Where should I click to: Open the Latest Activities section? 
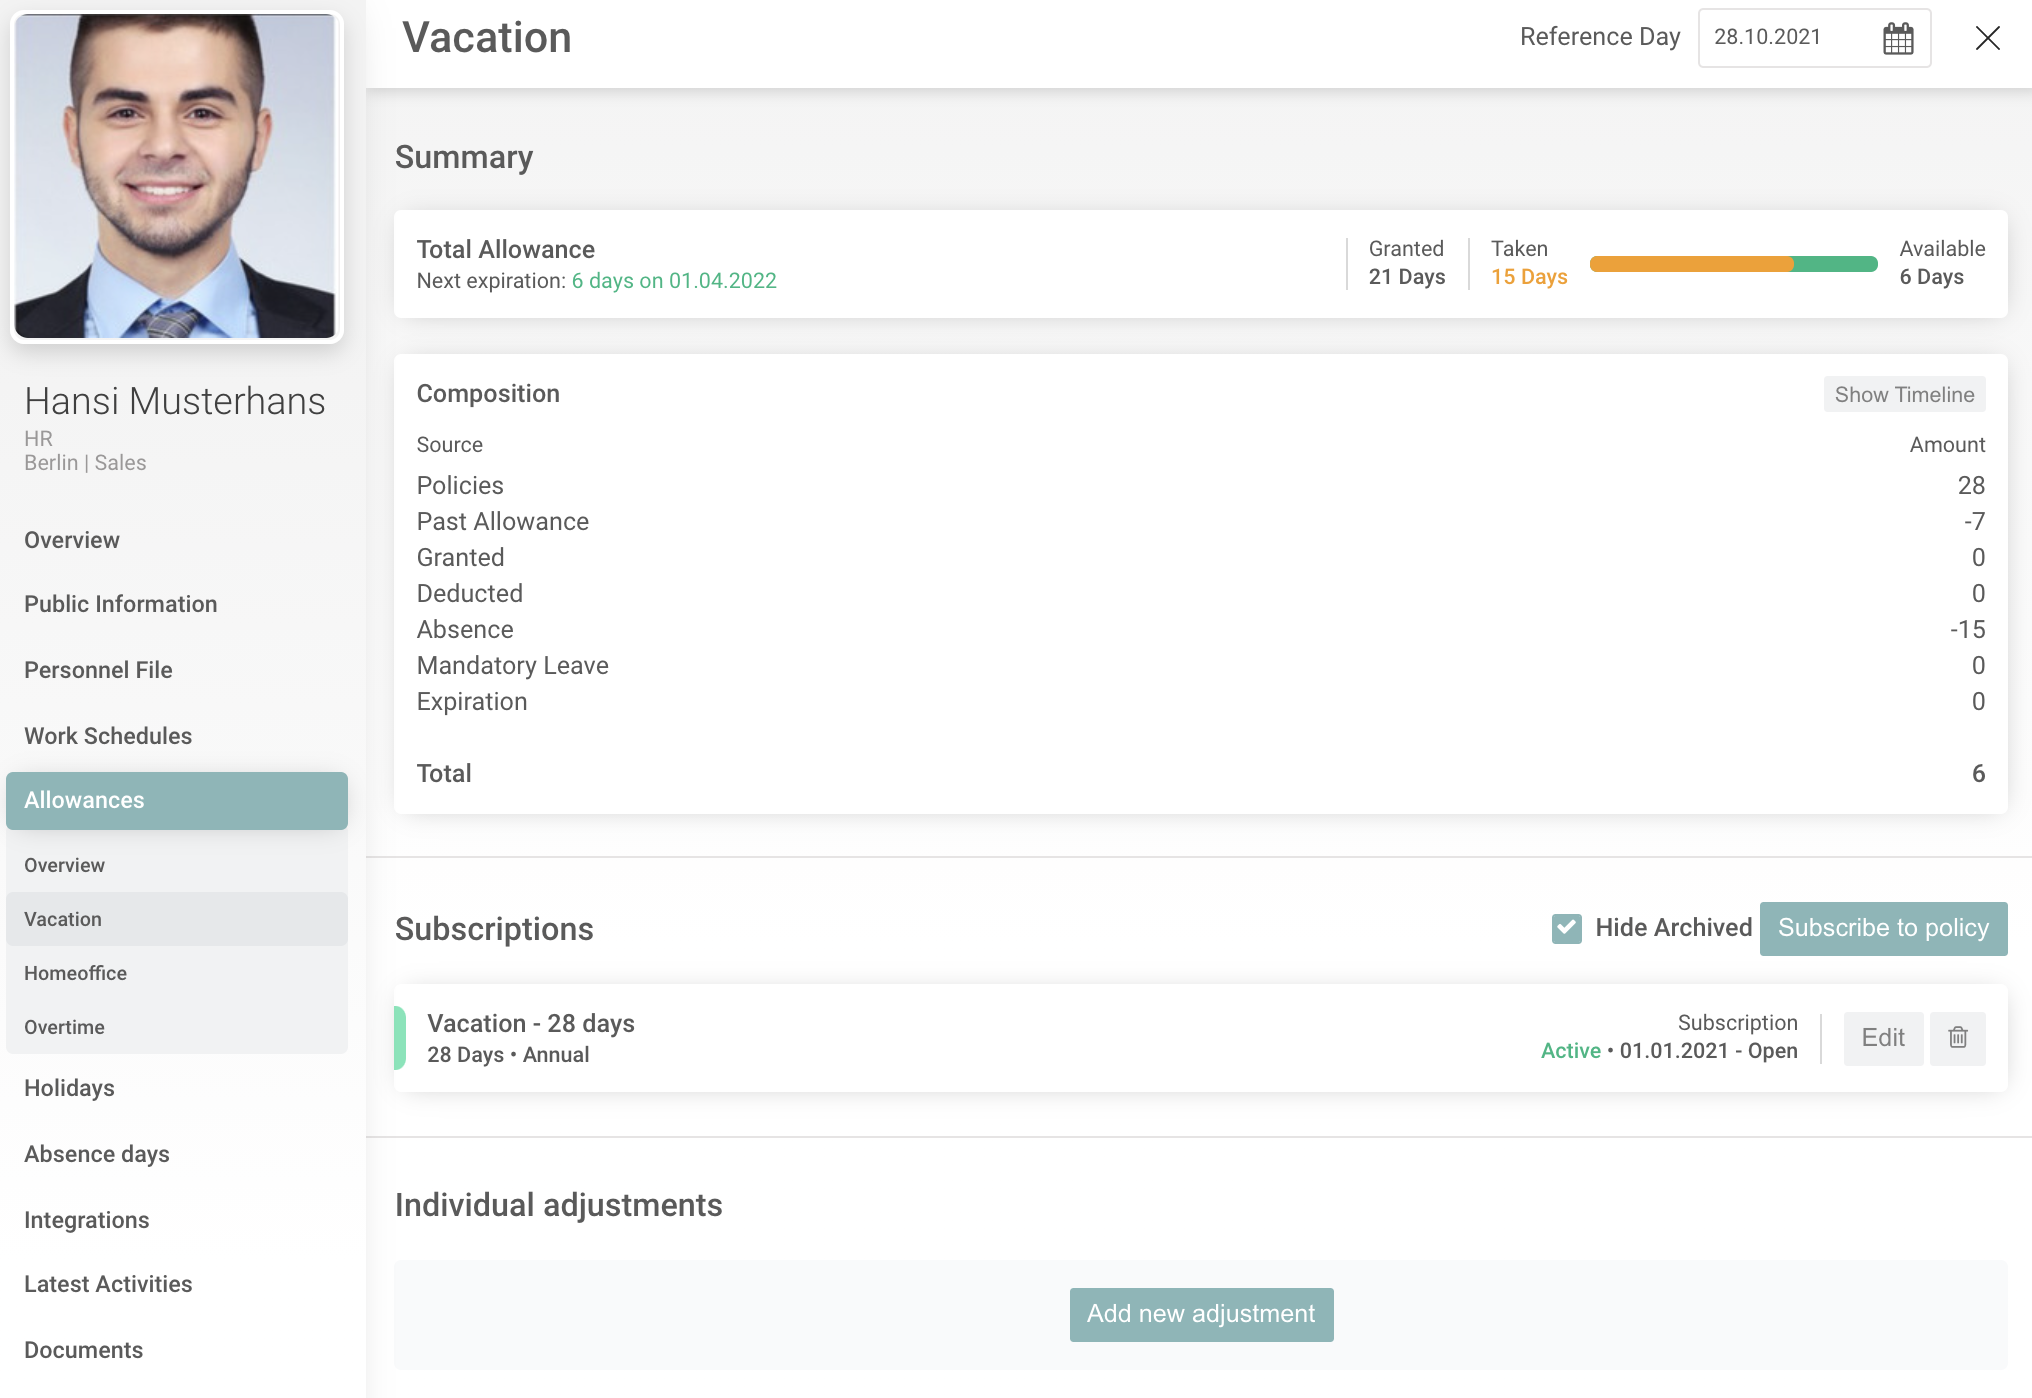point(108,1284)
